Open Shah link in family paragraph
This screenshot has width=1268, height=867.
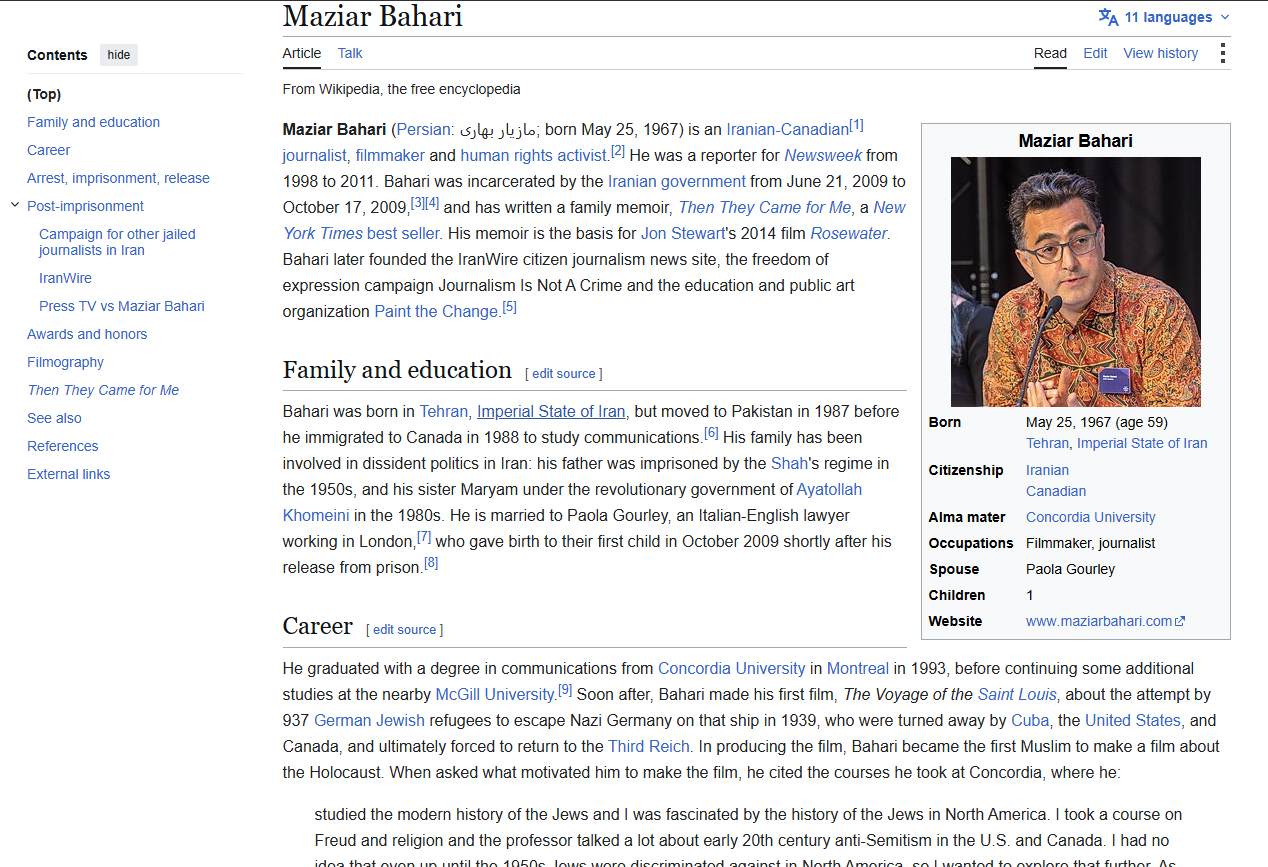point(789,463)
